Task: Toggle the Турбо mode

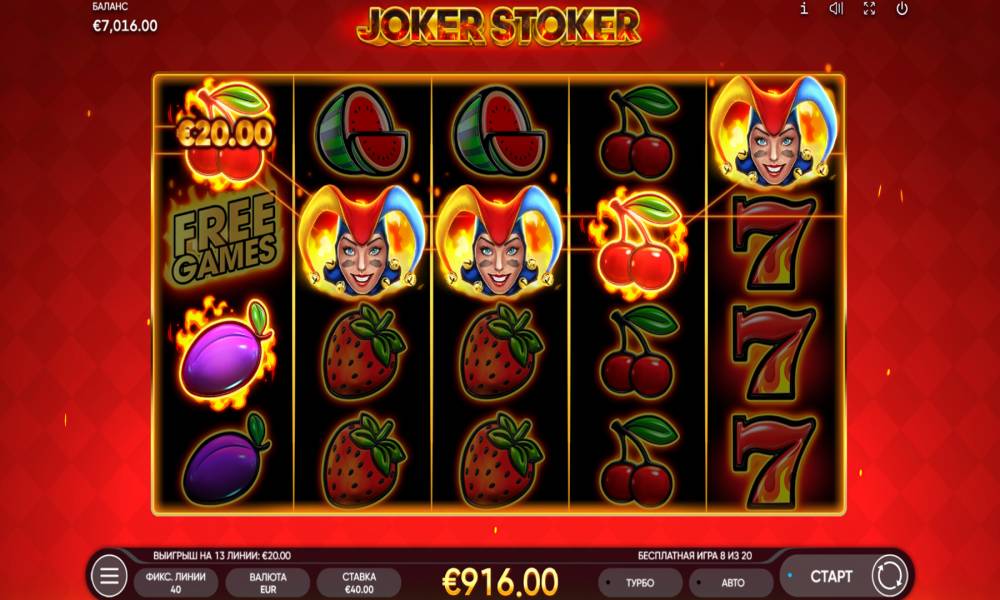Action: [x=640, y=583]
